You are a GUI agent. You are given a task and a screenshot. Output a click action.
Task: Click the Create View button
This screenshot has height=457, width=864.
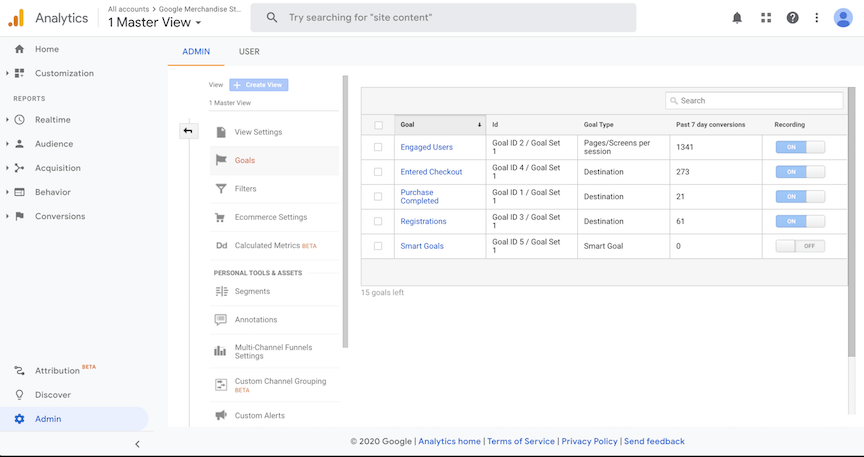pos(258,85)
